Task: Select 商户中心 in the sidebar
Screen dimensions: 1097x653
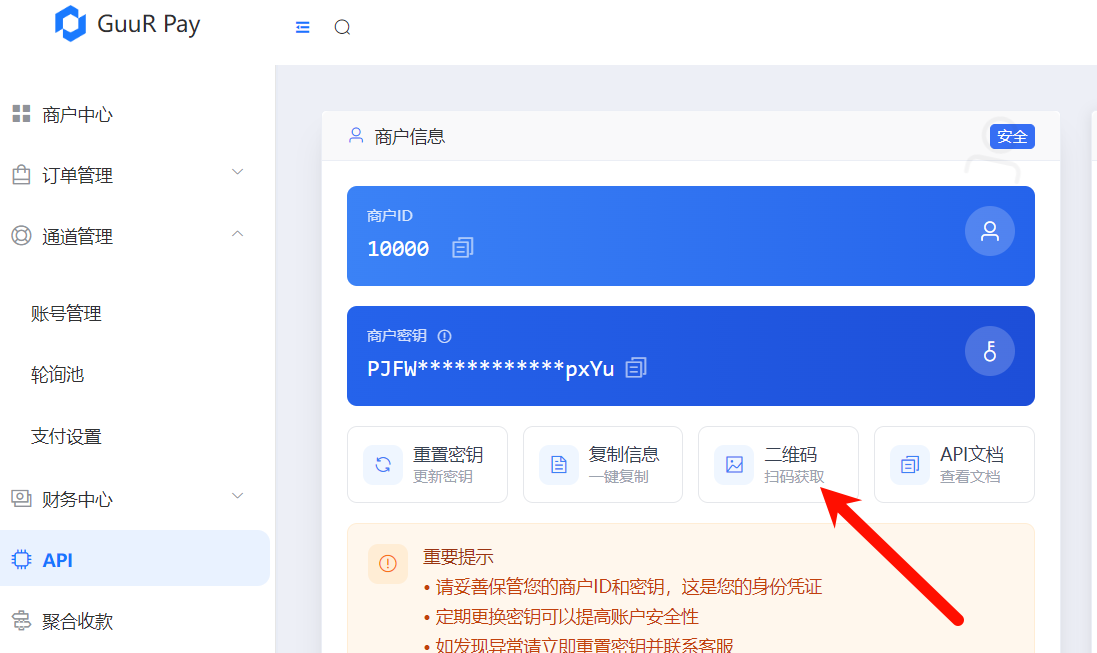Action: point(75,114)
